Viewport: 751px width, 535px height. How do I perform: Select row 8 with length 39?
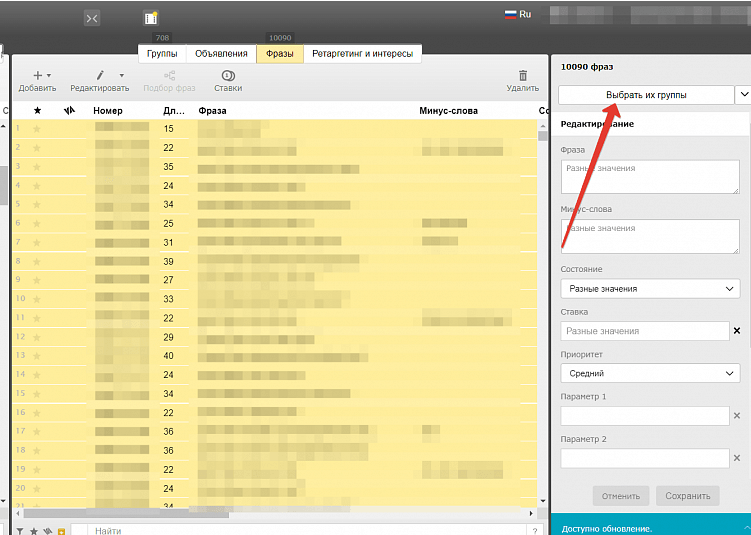(x=274, y=262)
